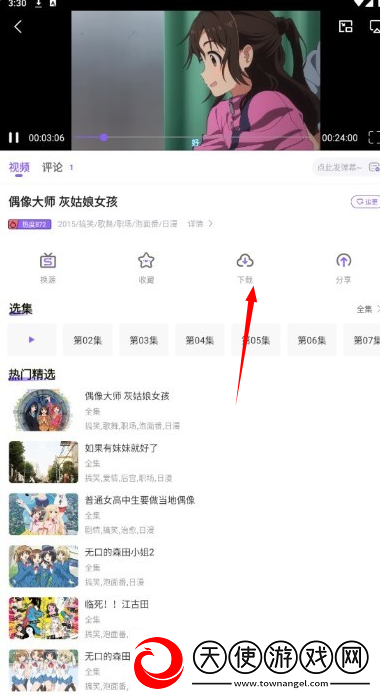Tap the 下载 cloud download icon

(x=245, y=261)
